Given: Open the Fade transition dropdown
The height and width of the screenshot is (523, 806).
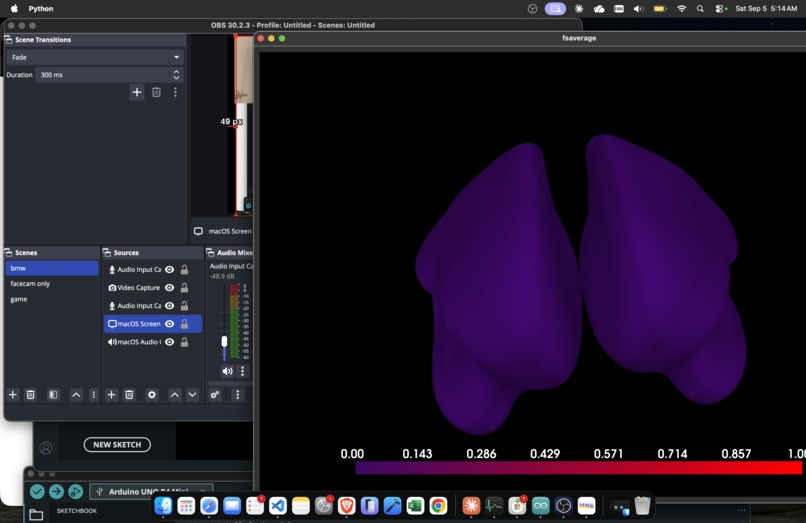Looking at the screenshot, I should click(95, 57).
